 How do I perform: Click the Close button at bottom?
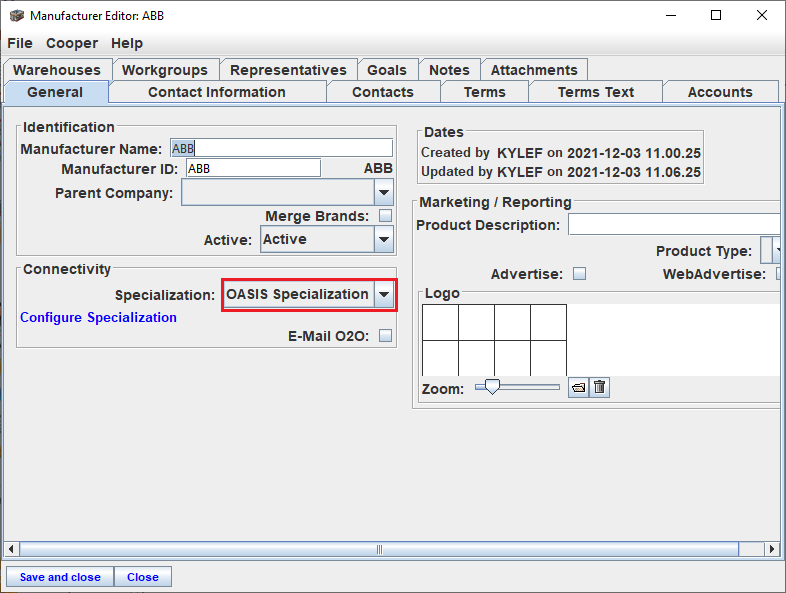click(143, 577)
